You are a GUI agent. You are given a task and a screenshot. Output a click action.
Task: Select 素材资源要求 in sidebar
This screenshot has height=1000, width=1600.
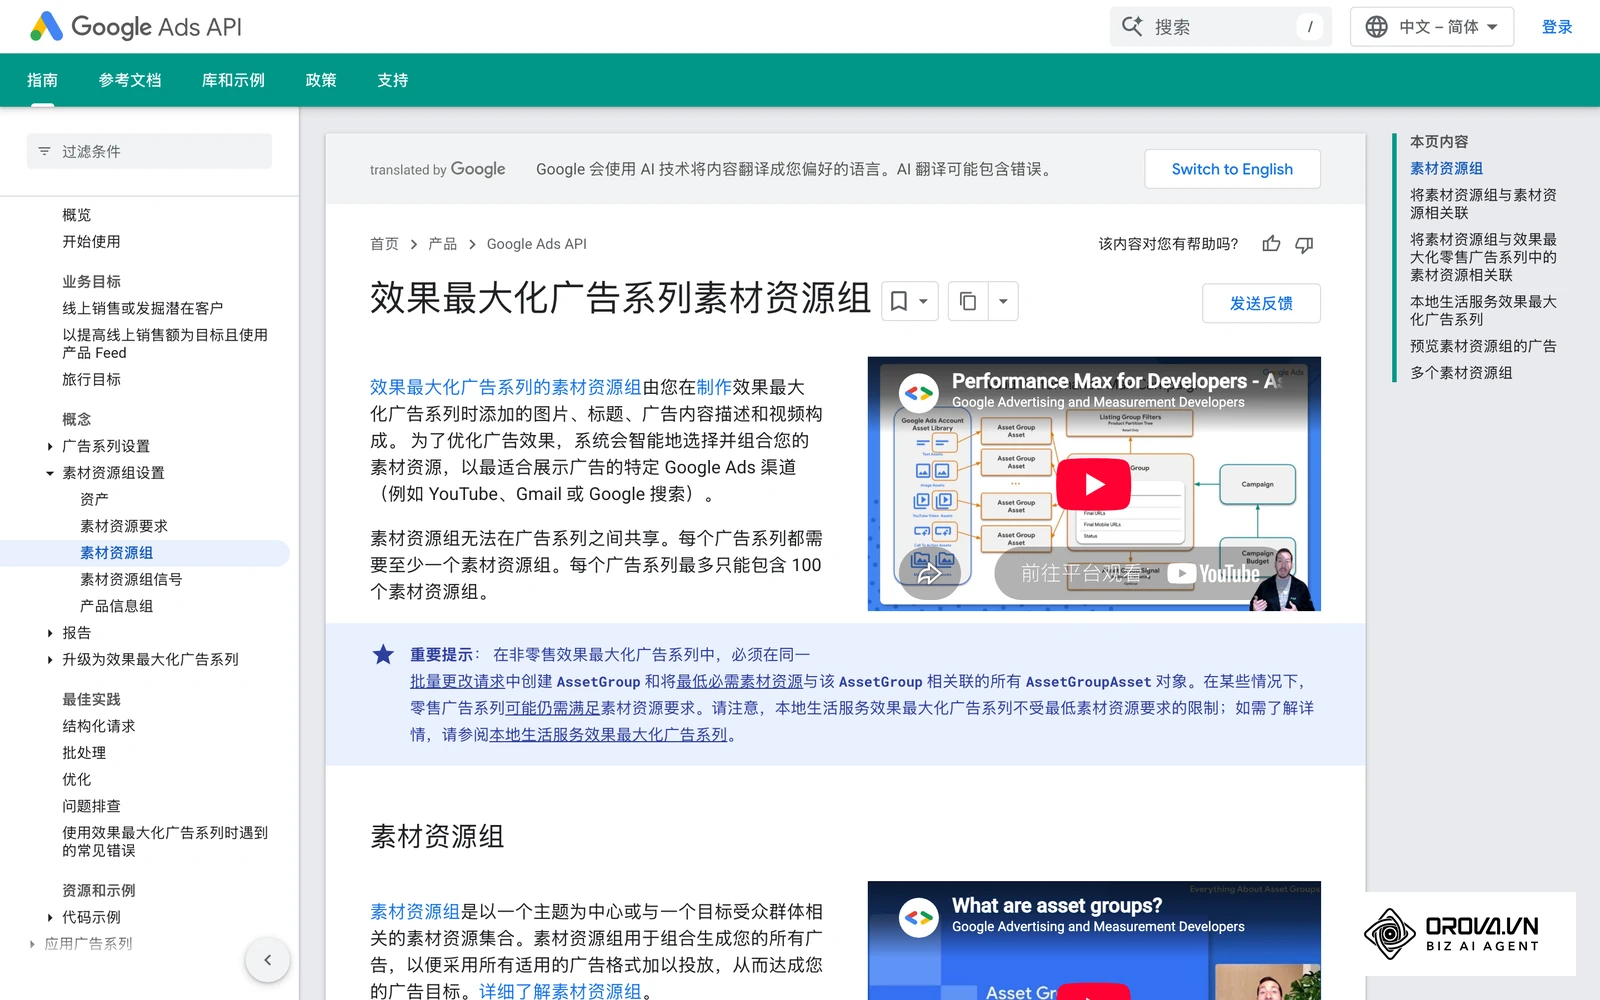[124, 526]
